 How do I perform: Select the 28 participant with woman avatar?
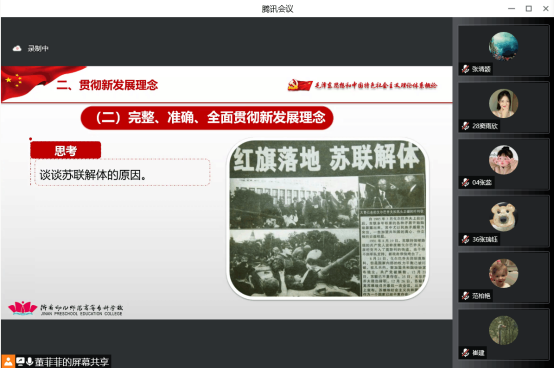point(503,107)
